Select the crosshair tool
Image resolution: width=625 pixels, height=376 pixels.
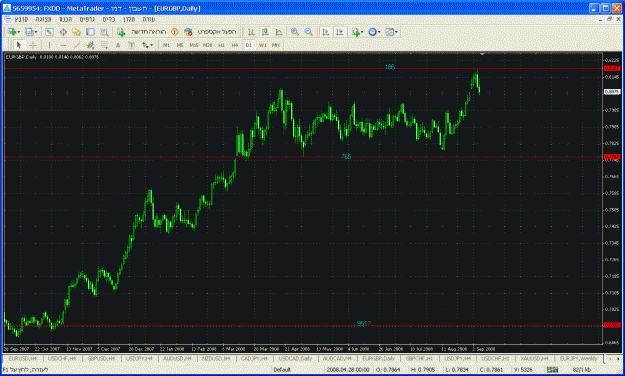(x=33, y=45)
